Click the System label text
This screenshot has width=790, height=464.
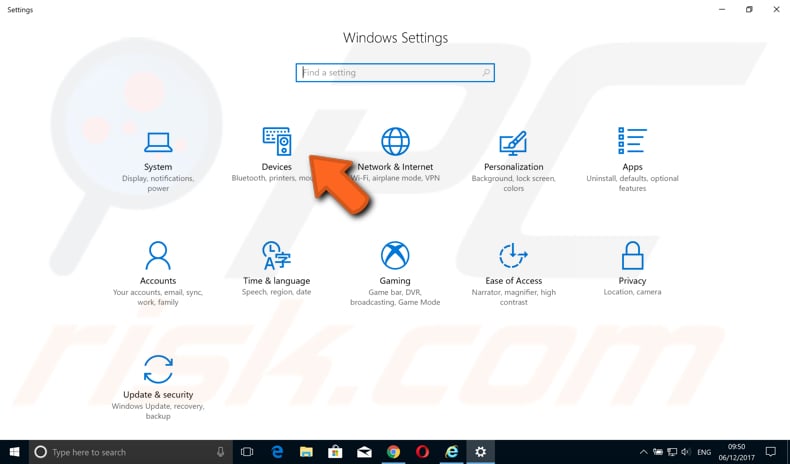(x=158, y=167)
